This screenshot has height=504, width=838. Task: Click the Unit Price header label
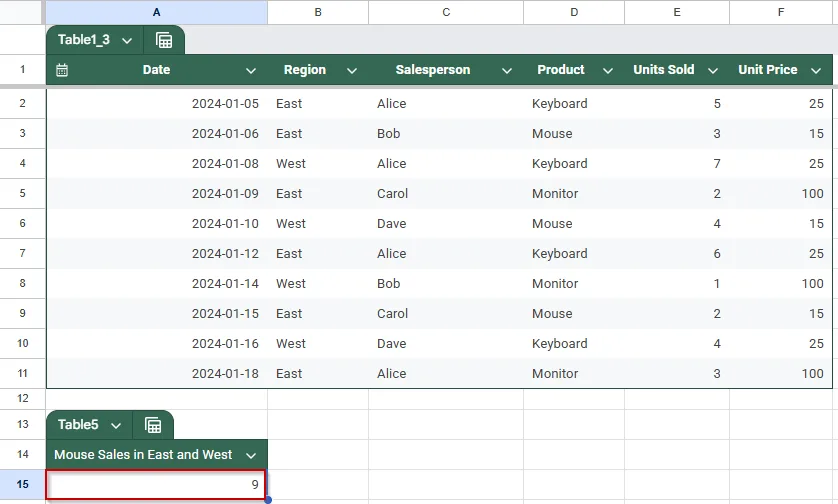click(767, 70)
